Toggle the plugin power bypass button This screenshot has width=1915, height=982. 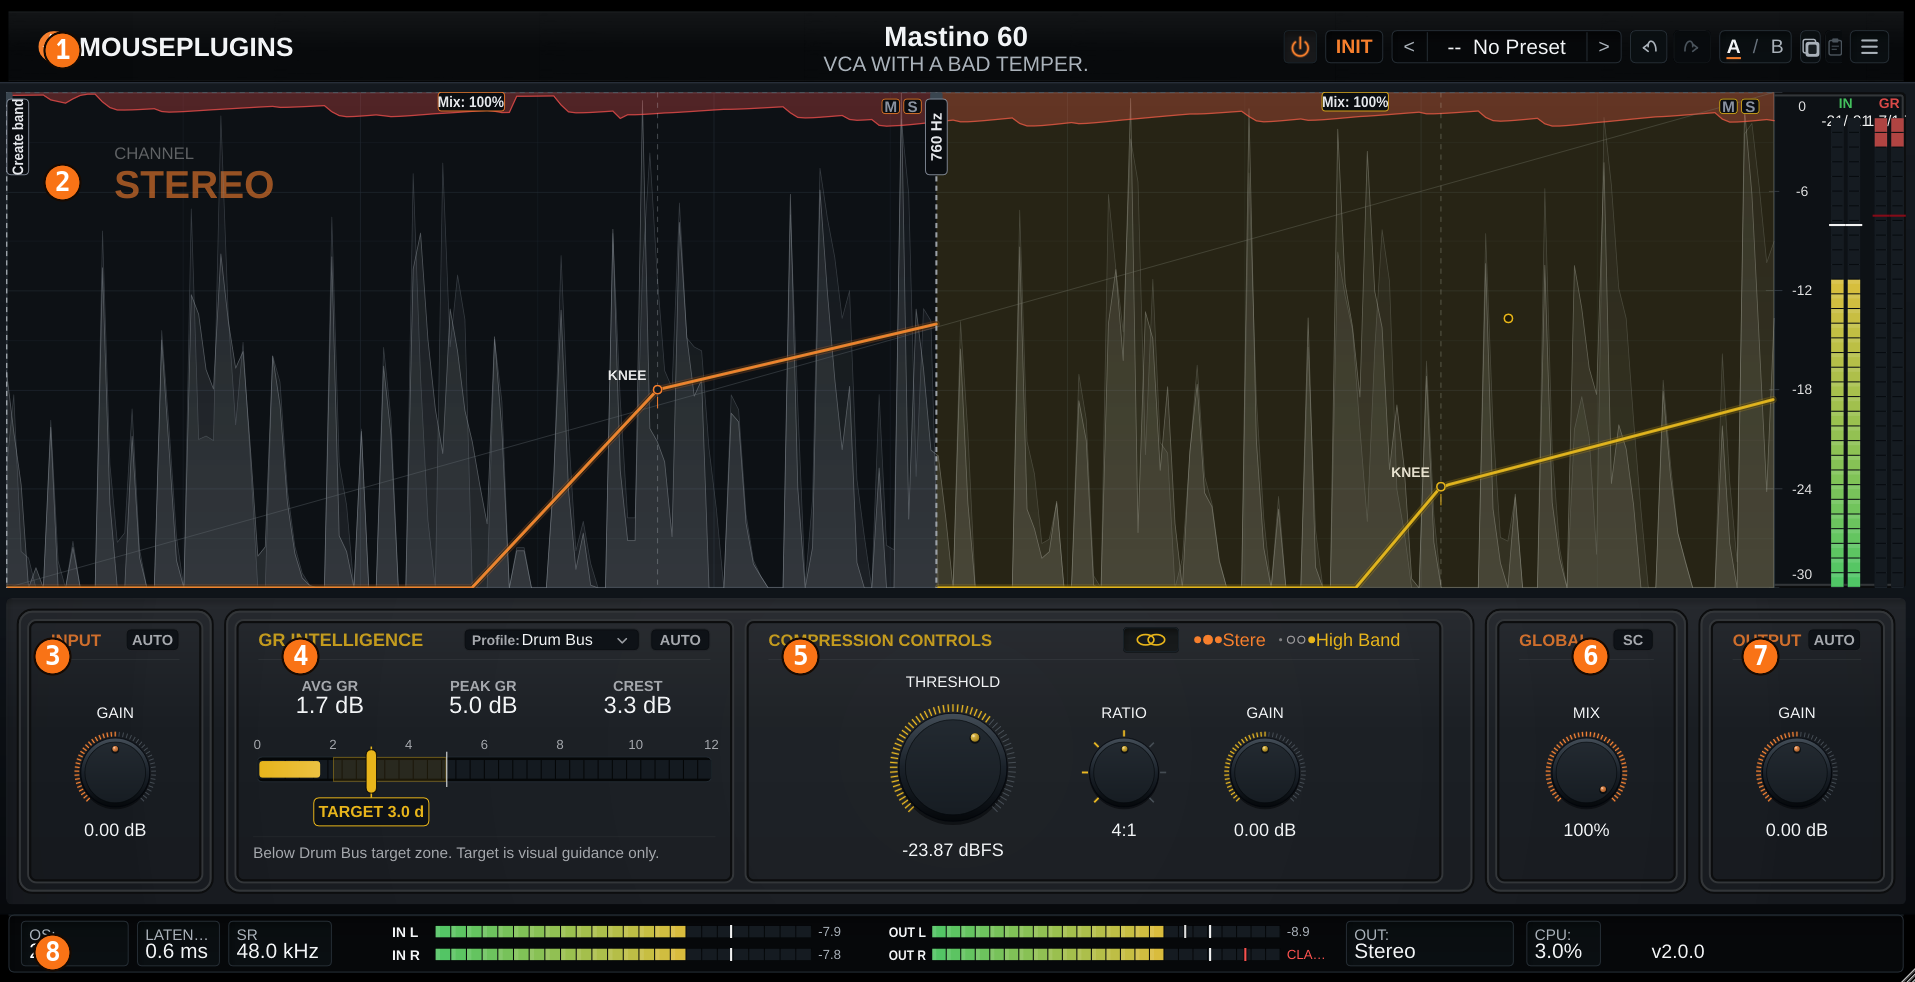click(1300, 47)
